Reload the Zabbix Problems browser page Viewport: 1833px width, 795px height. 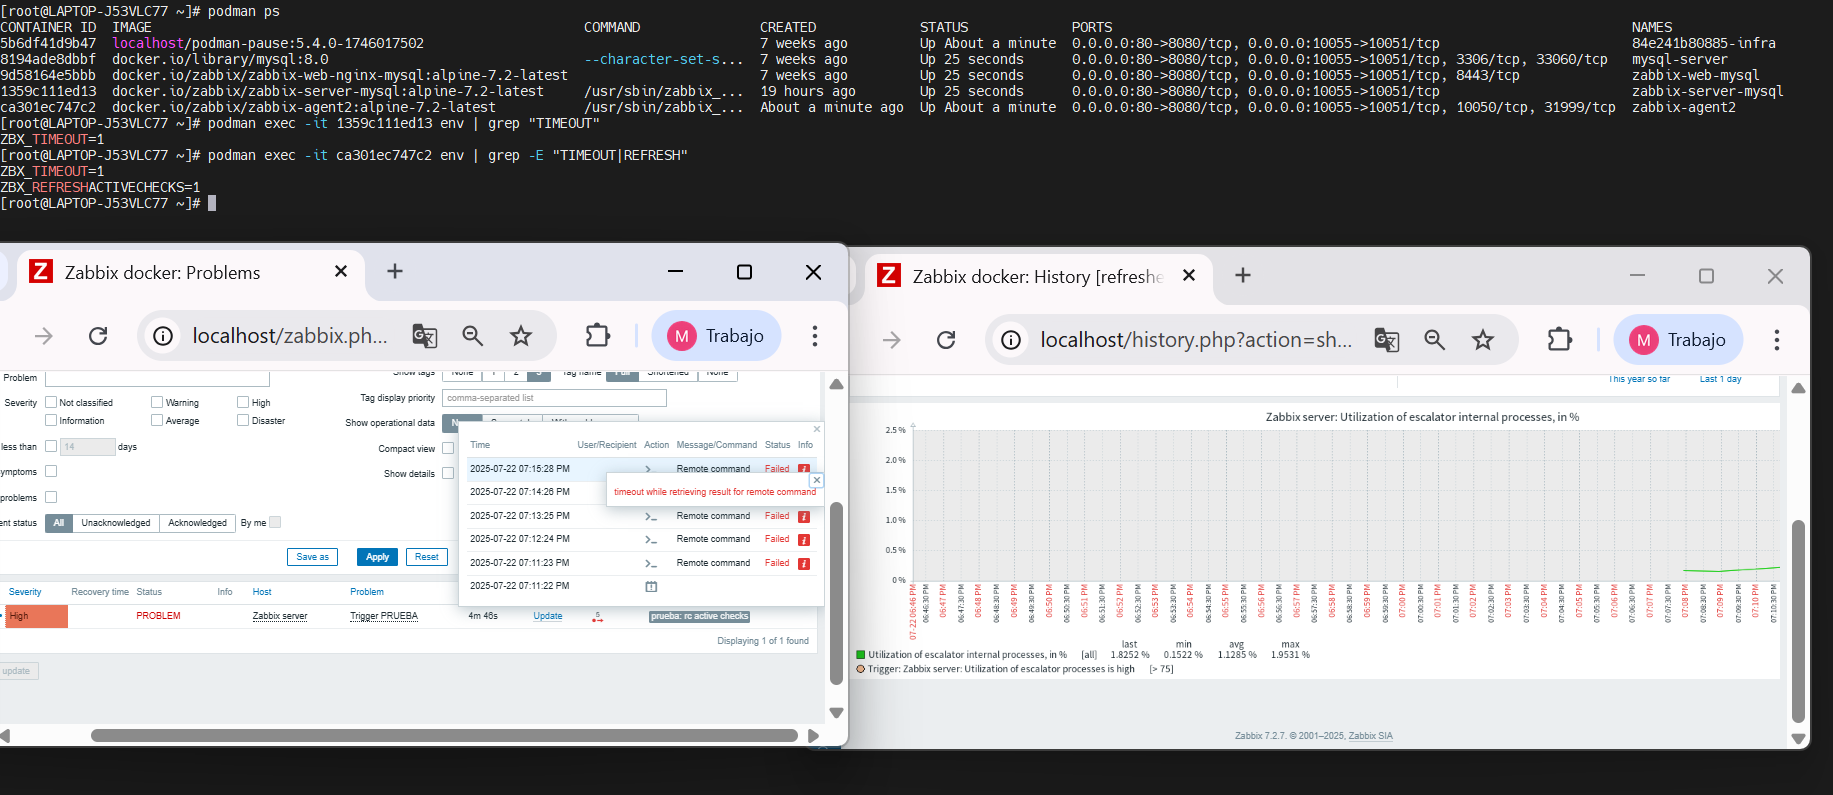coord(98,336)
